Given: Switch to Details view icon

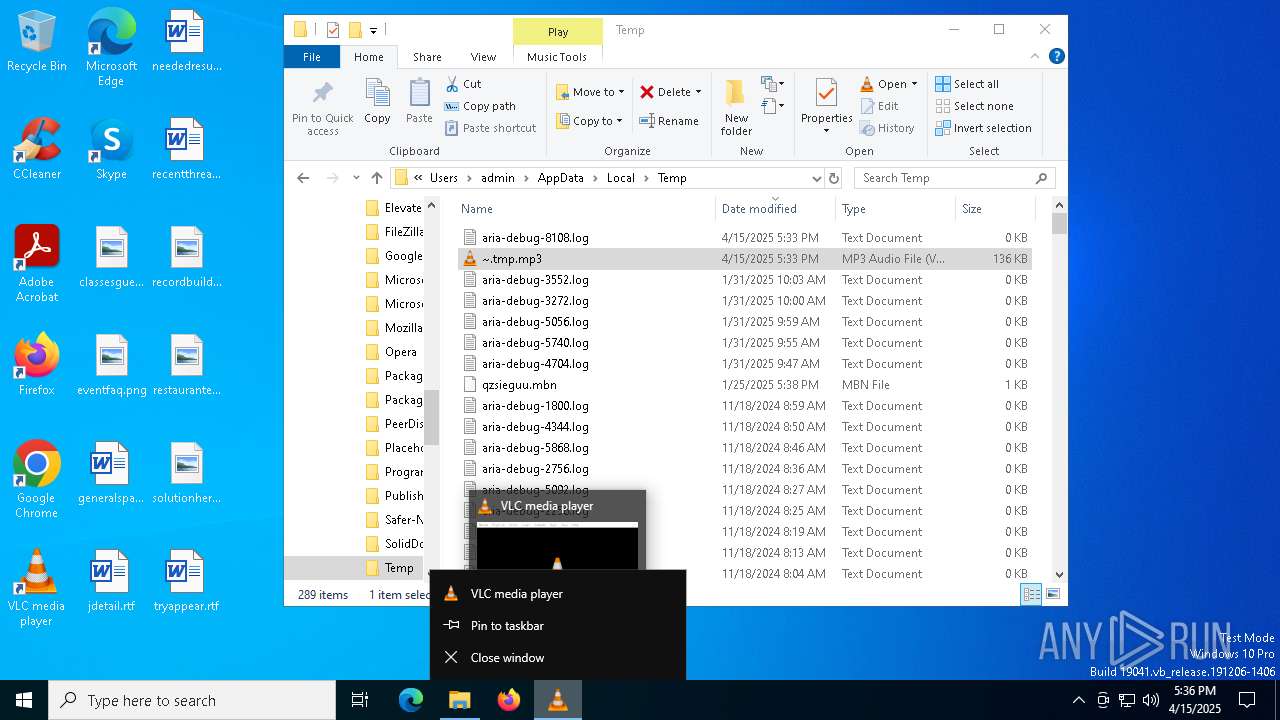Looking at the screenshot, I should [x=1031, y=594].
